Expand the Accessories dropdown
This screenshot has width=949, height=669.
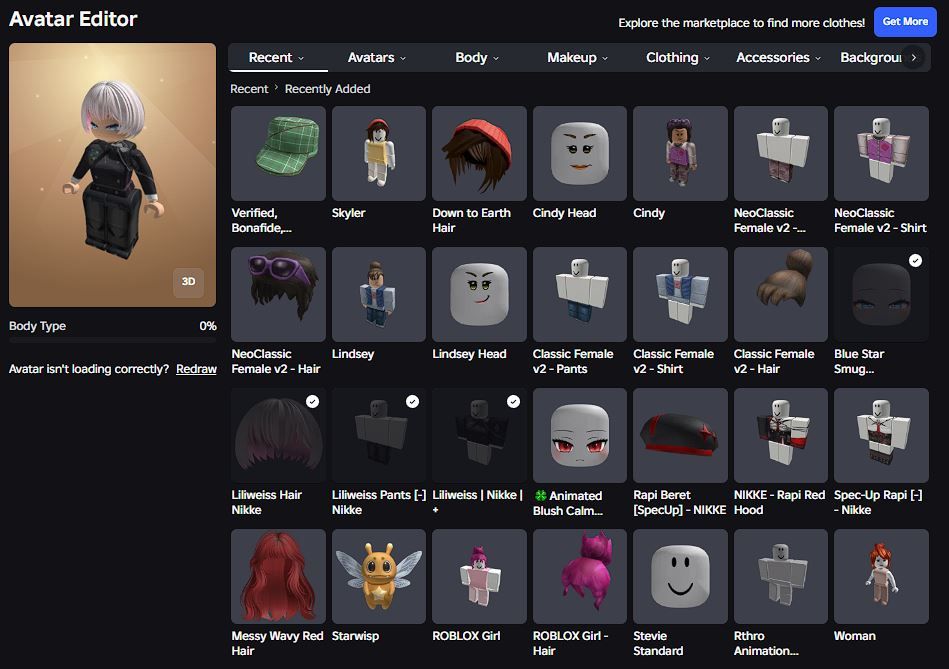778,58
